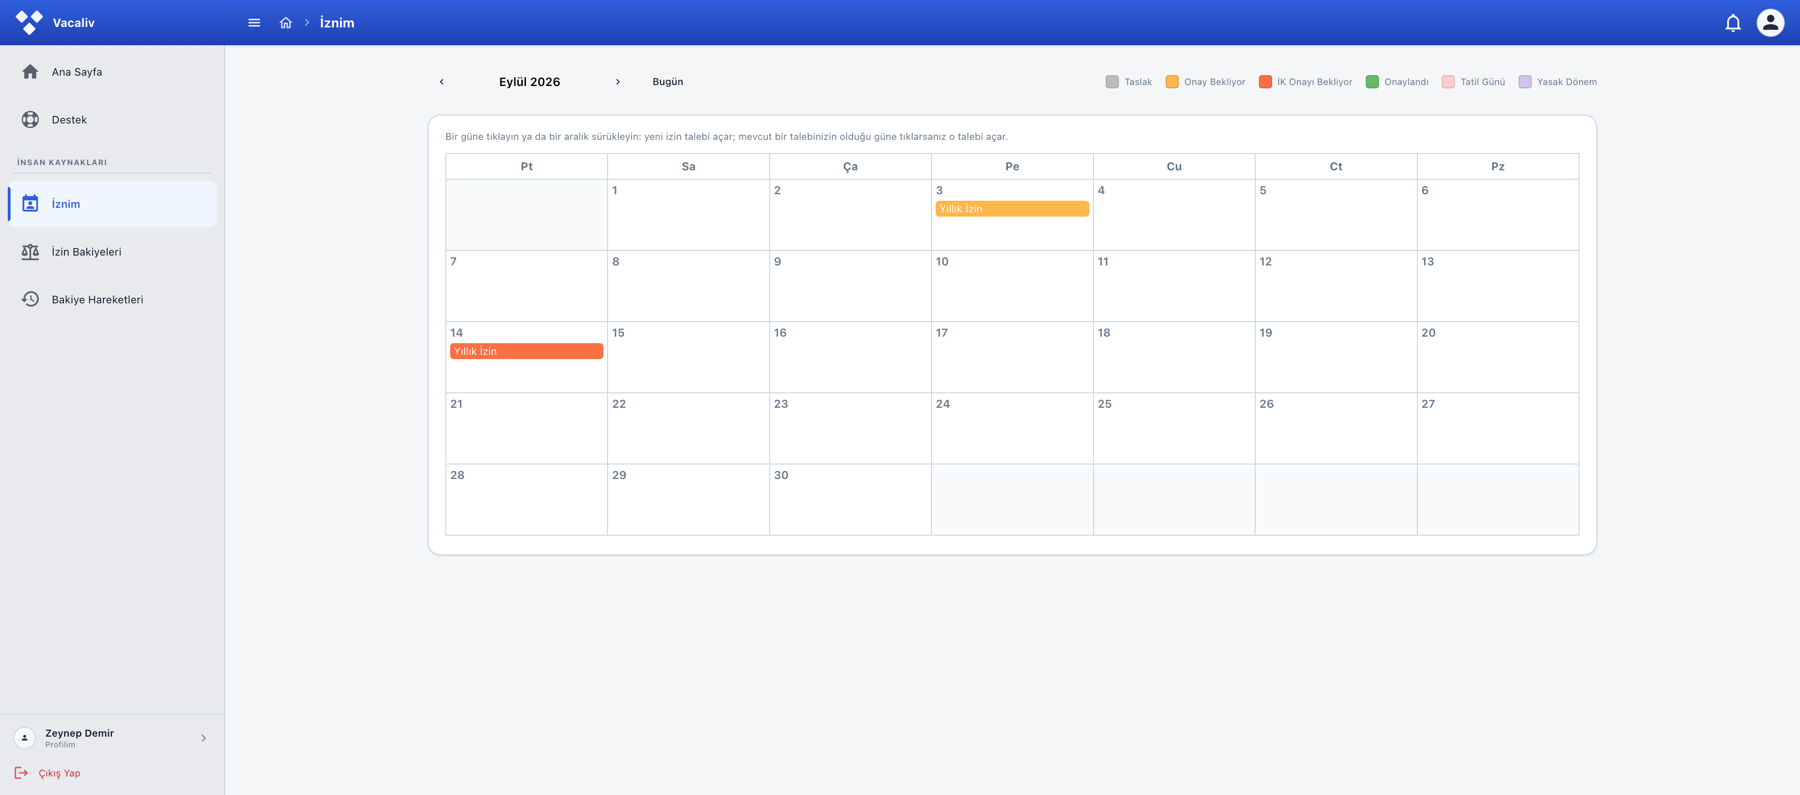
Task: Click Zeynep Demir's small profile avatar
Action: (25, 738)
